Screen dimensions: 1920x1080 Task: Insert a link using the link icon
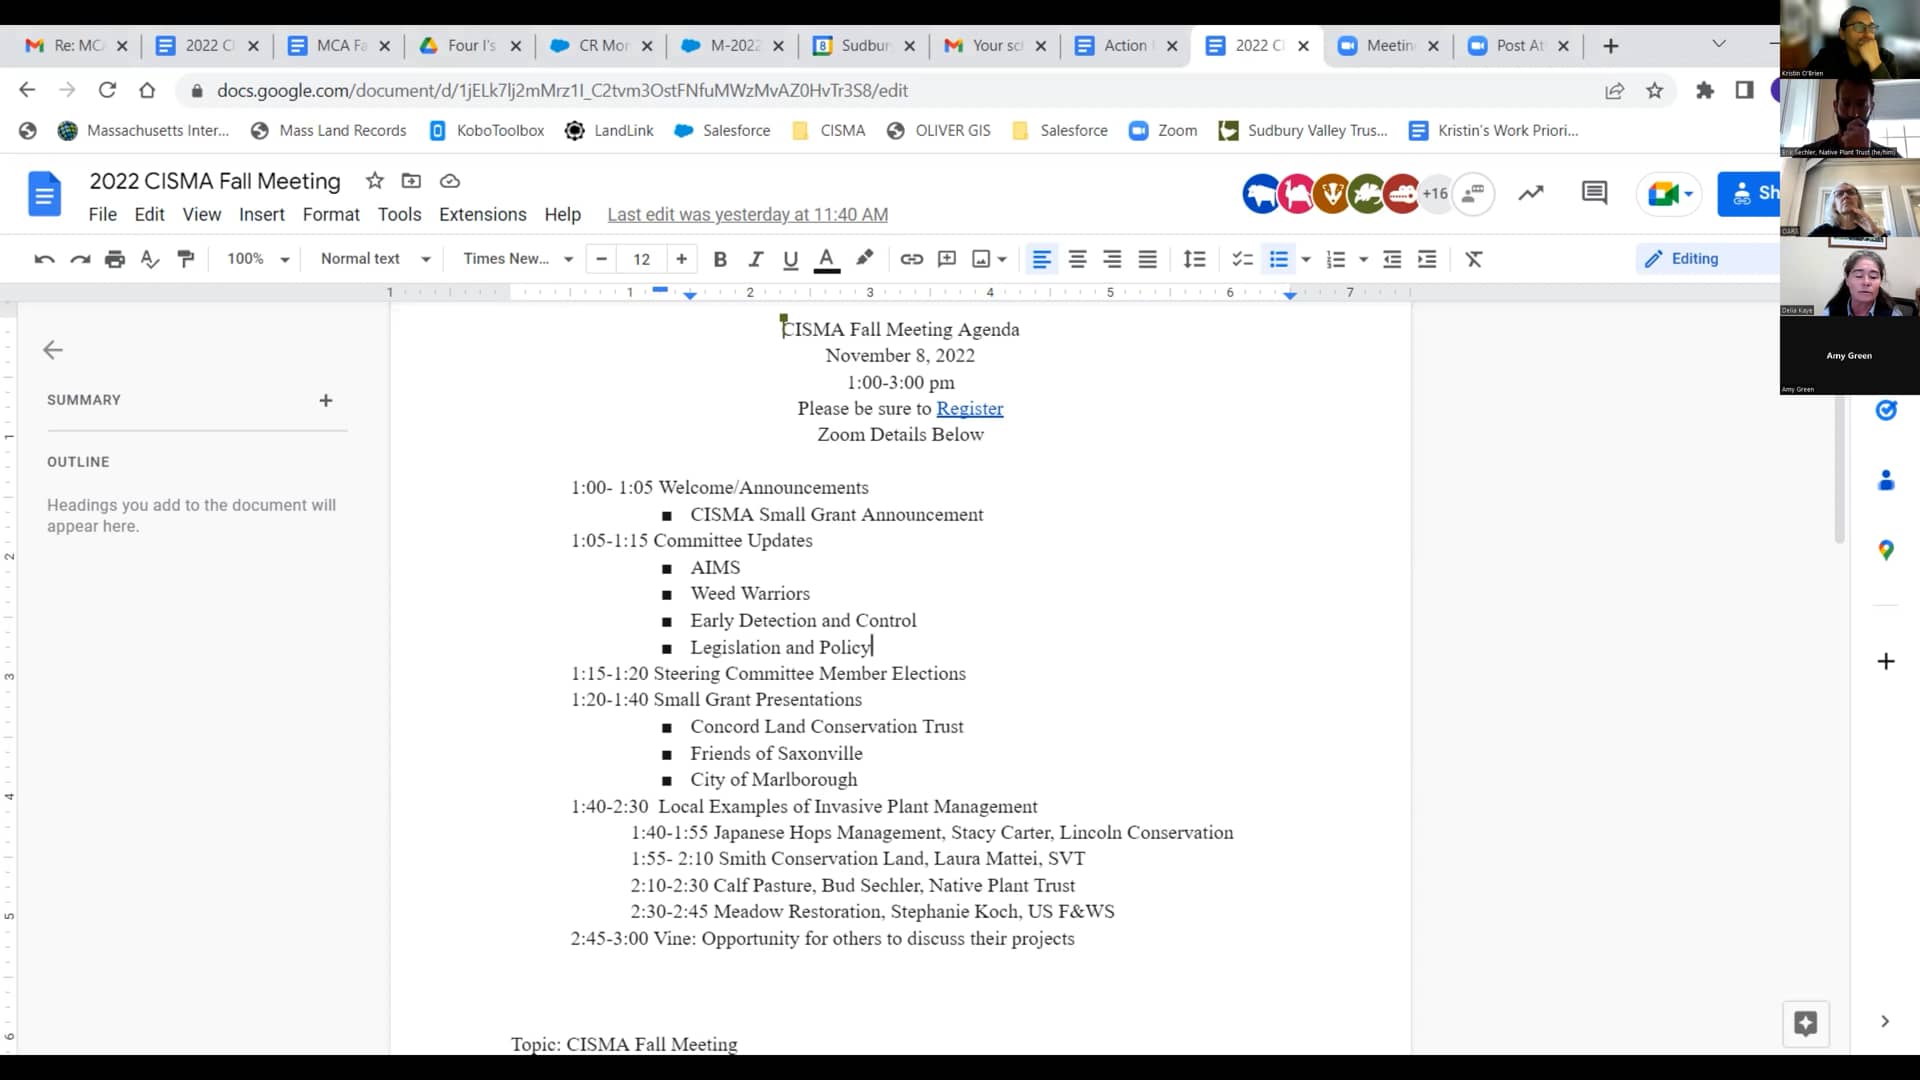(x=911, y=259)
